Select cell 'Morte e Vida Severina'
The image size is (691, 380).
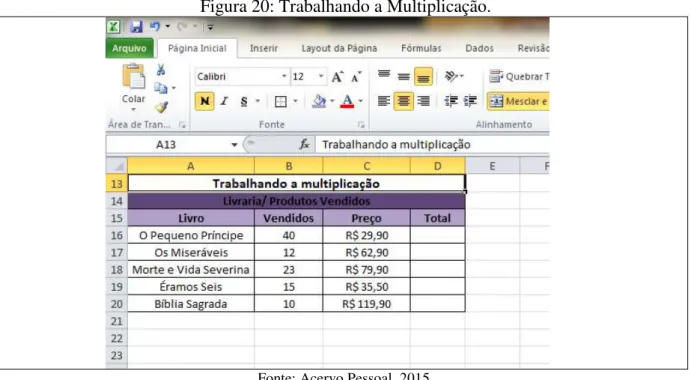[x=191, y=270]
